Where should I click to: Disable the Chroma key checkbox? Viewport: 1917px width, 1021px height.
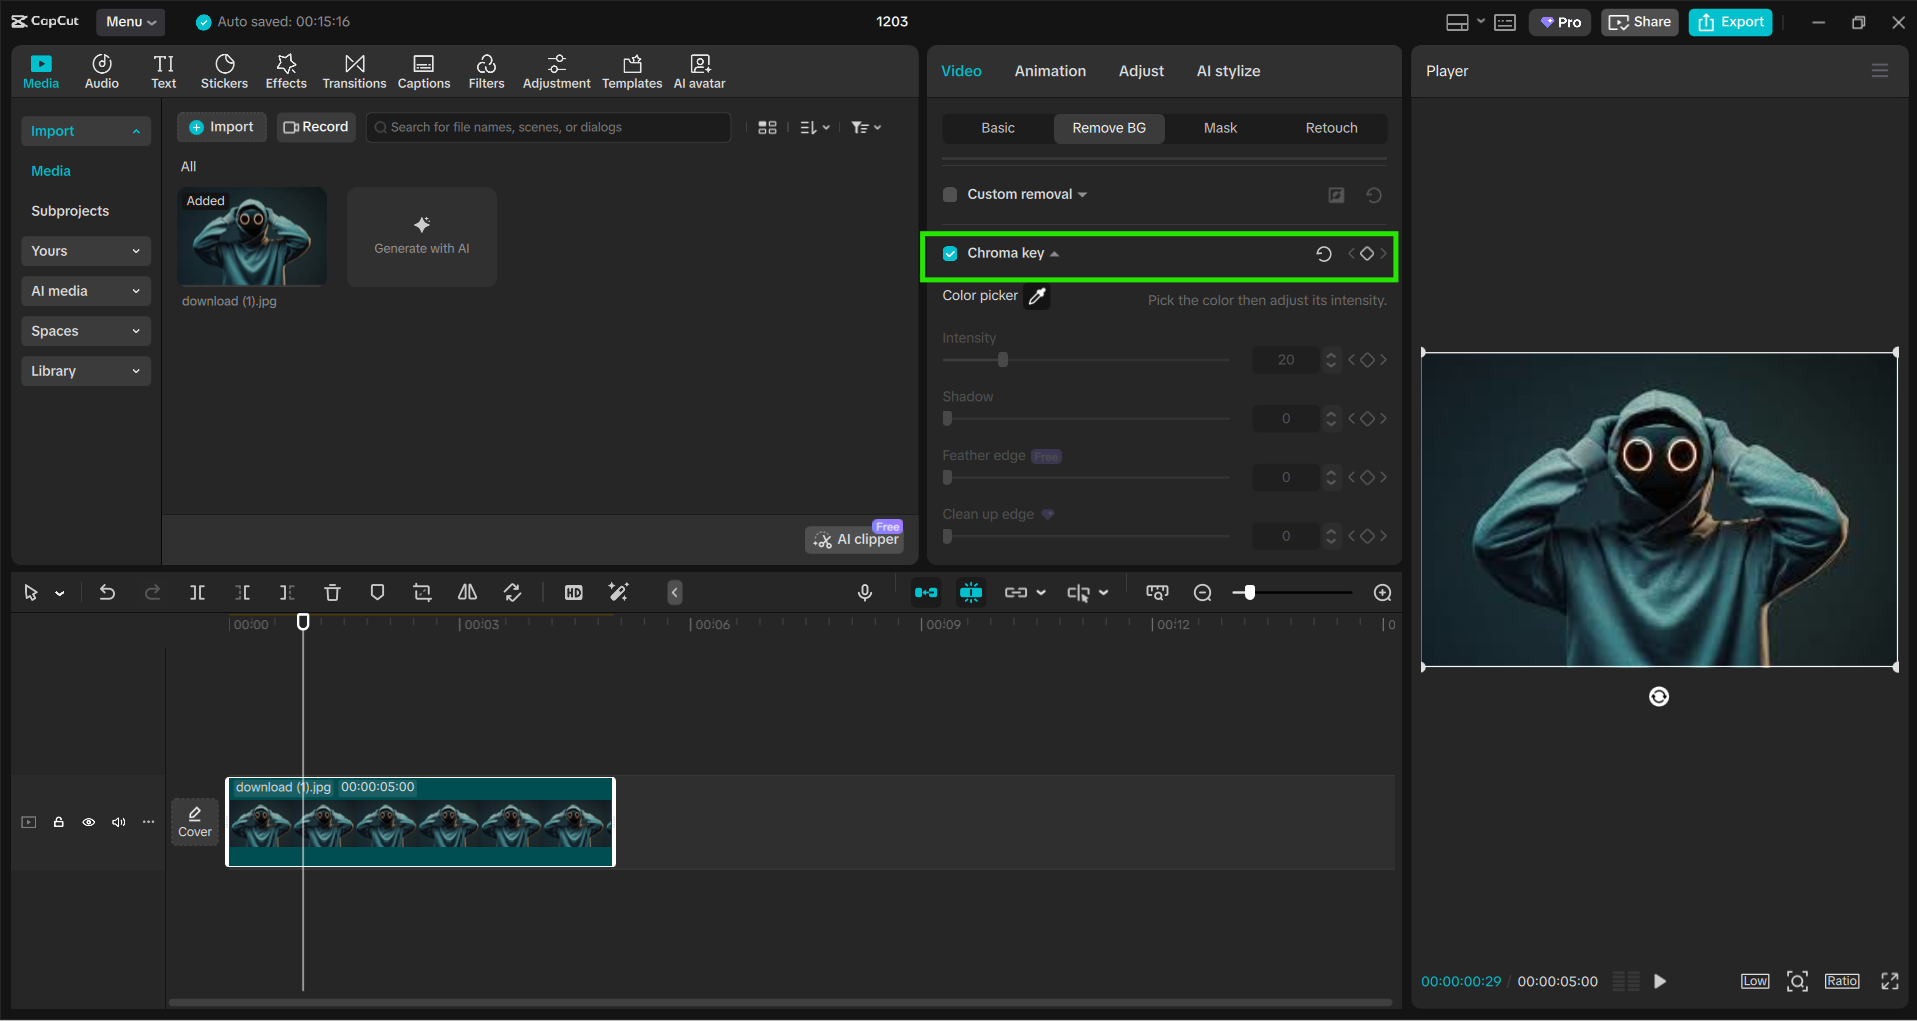(x=948, y=253)
